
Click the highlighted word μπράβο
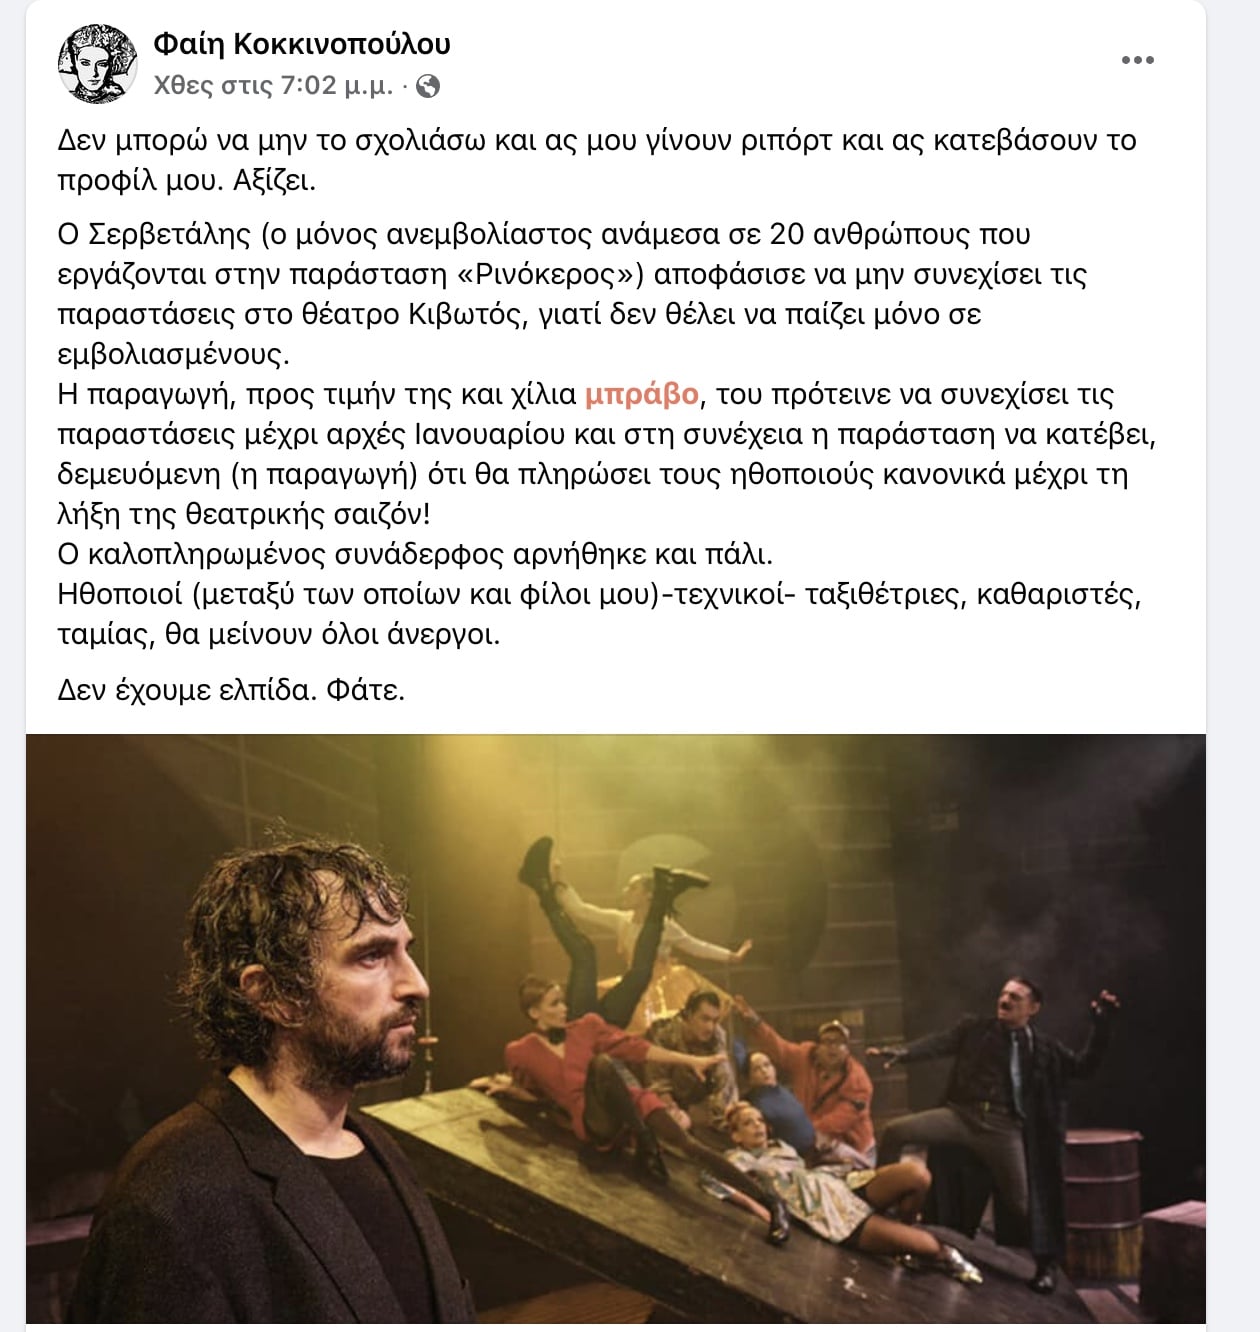point(641,394)
